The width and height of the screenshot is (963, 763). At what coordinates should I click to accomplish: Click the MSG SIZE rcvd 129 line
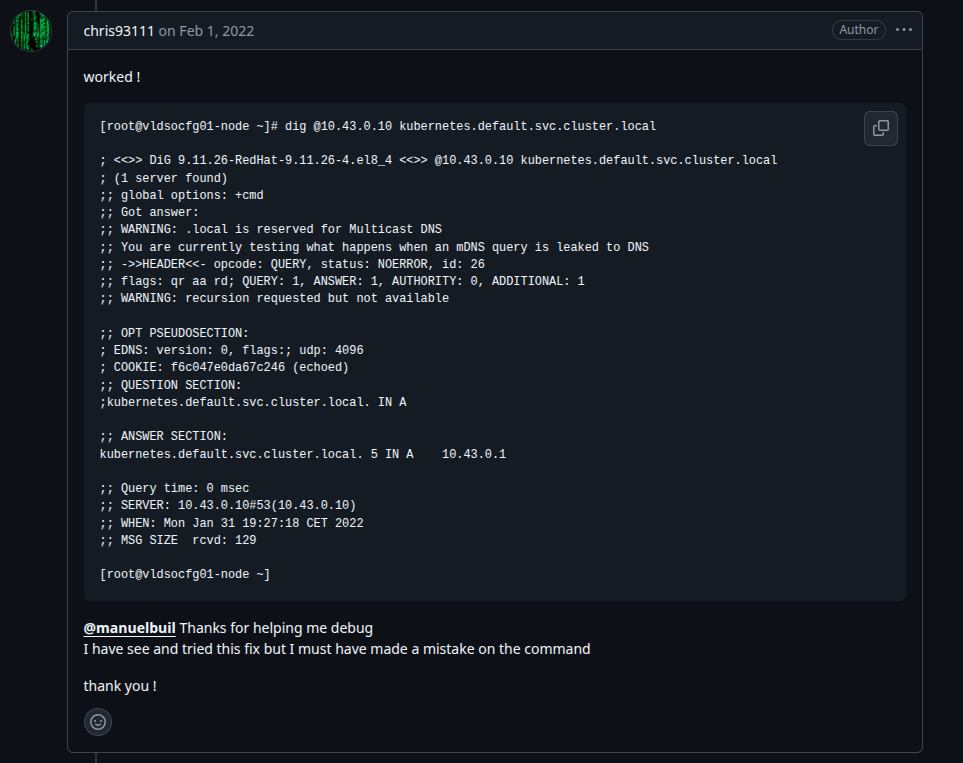click(178, 540)
